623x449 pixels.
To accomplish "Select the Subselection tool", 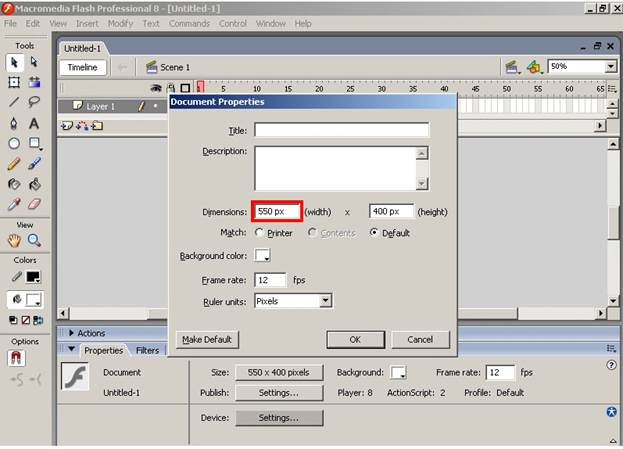I will (x=34, y=62).
